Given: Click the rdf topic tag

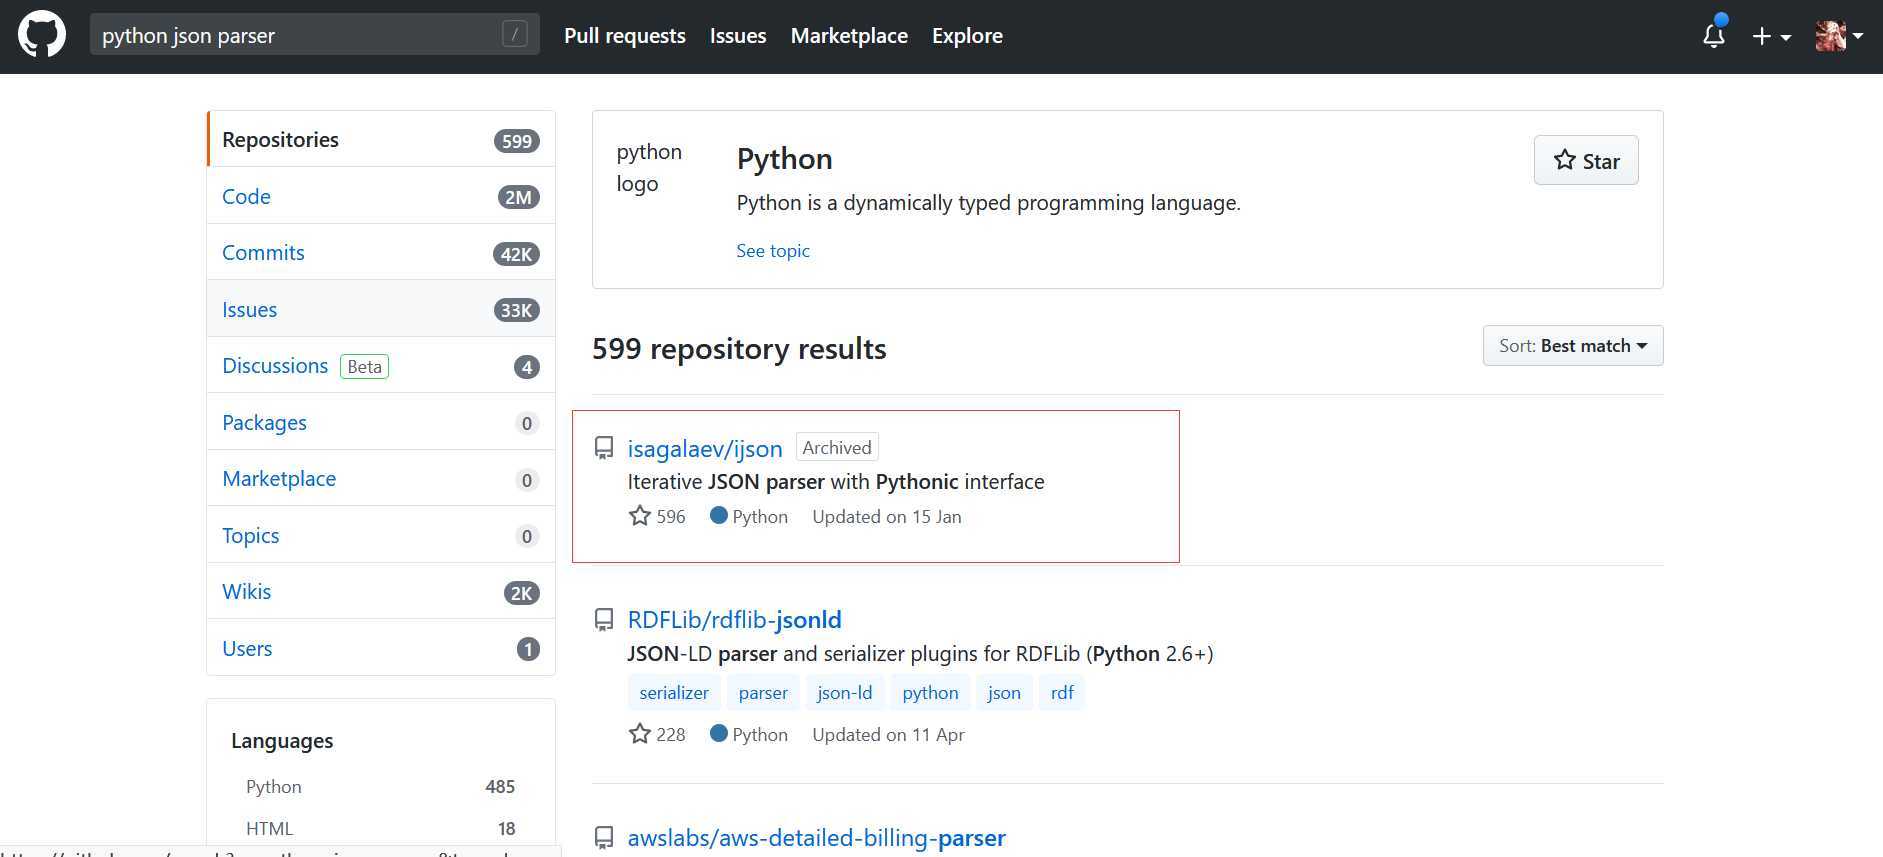Looking at the screenshot, I should 1062,693.
